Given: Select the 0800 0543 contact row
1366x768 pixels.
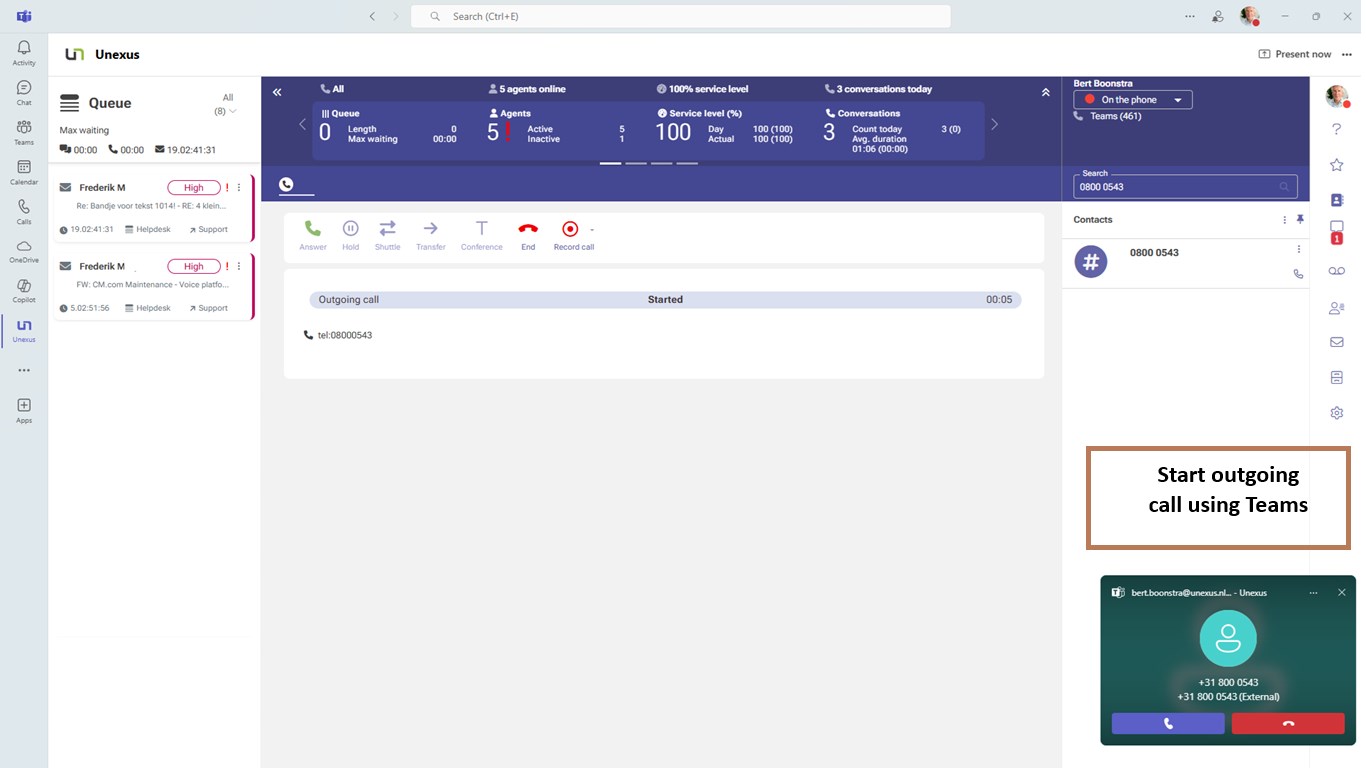Looking at the screenshot, I should [x=1186, y=263].
